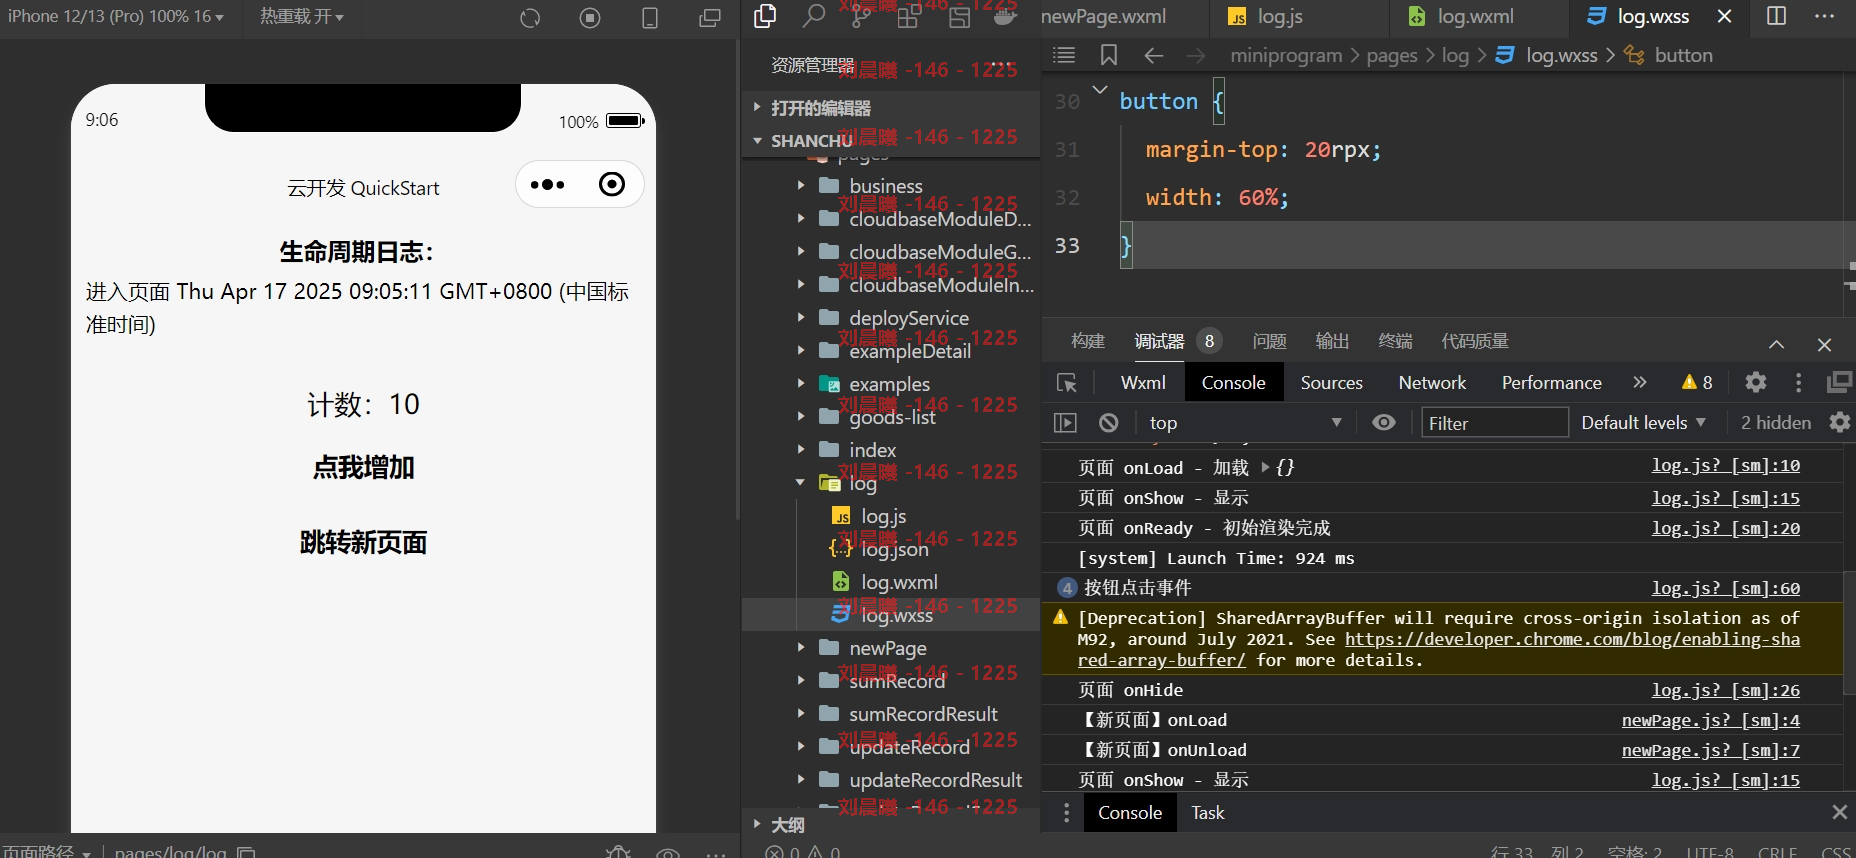Click the warning count 8 badge
Screen dimensions: 1856x858
1697,382
